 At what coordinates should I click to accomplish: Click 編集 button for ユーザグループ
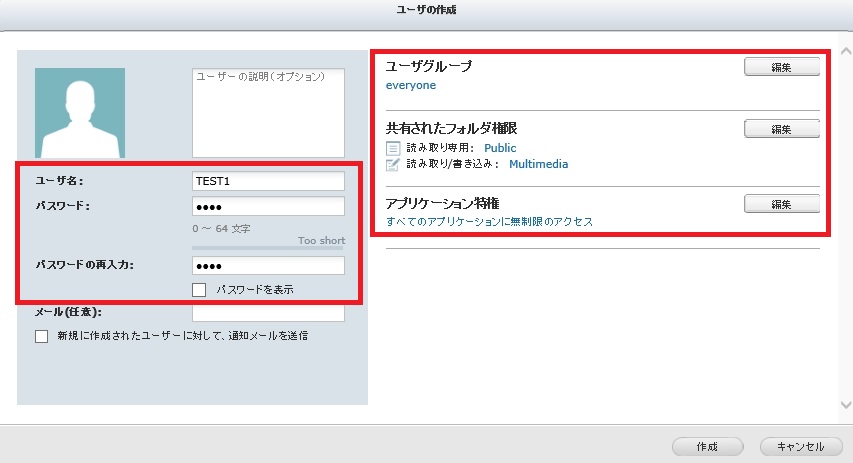[x=782, y=67]
